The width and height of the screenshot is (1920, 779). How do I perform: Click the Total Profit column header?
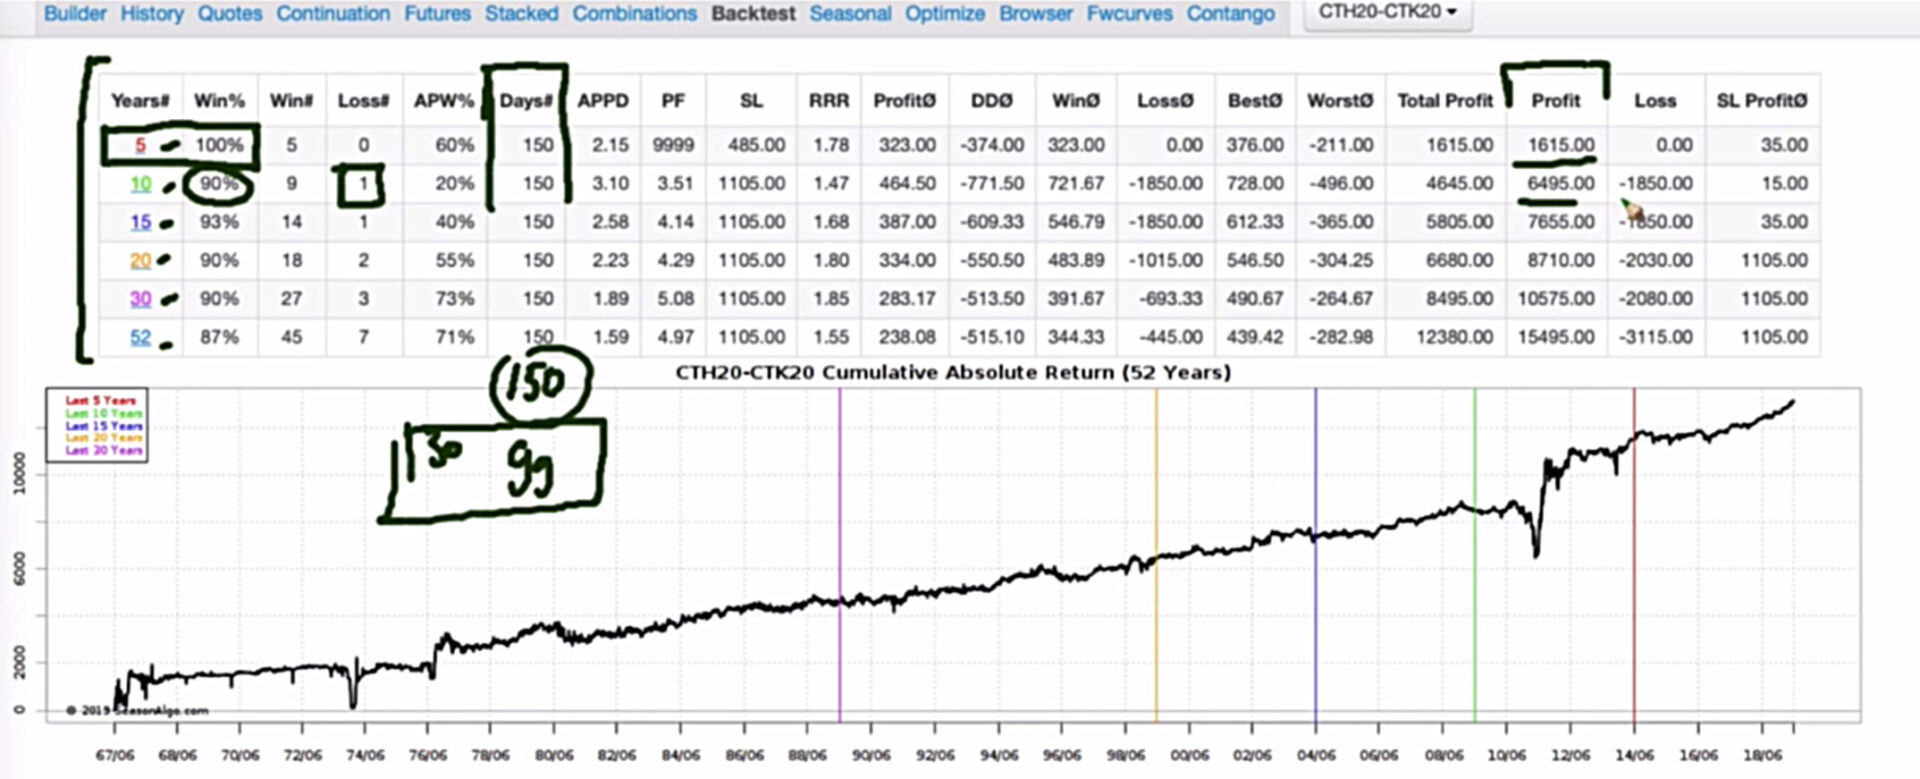(1444, 101)
